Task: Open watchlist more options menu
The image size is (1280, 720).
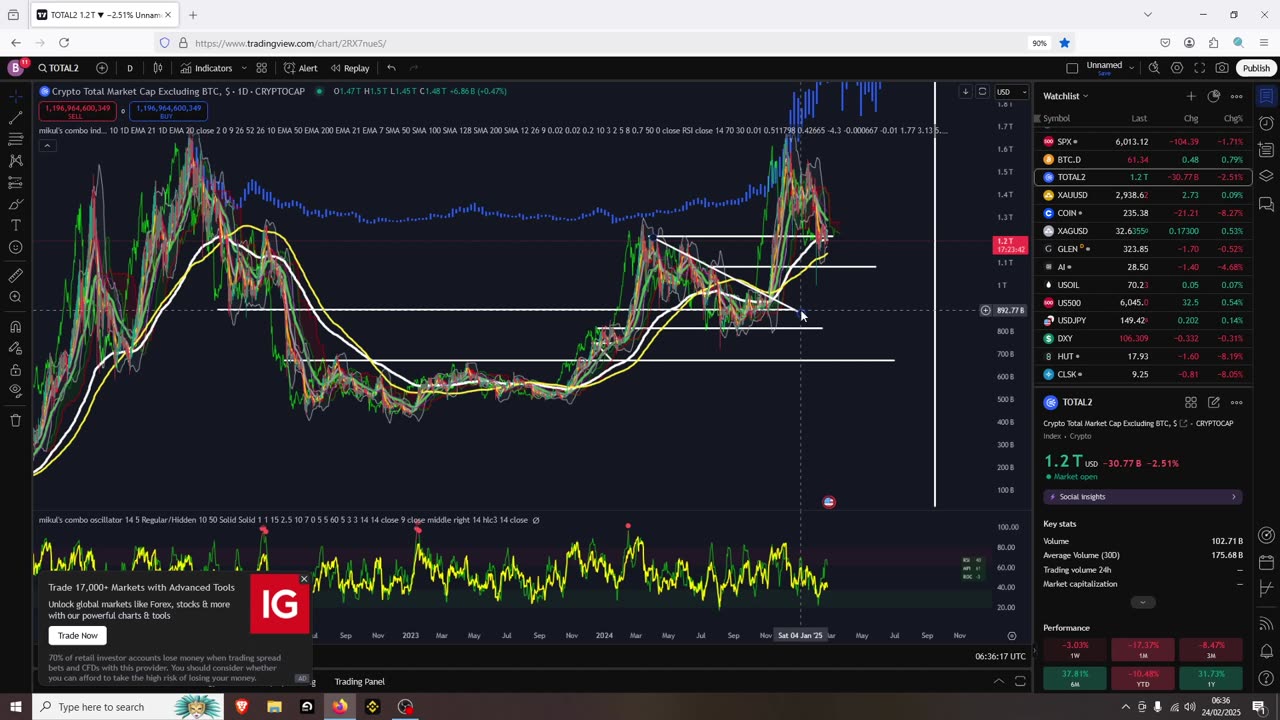Action: (1237, 96)
